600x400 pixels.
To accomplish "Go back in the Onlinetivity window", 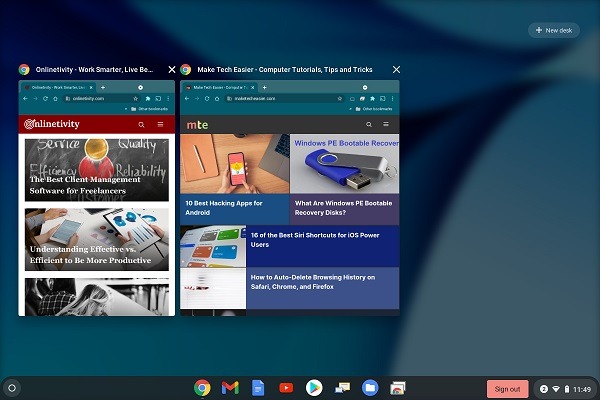I will point(25,98).
